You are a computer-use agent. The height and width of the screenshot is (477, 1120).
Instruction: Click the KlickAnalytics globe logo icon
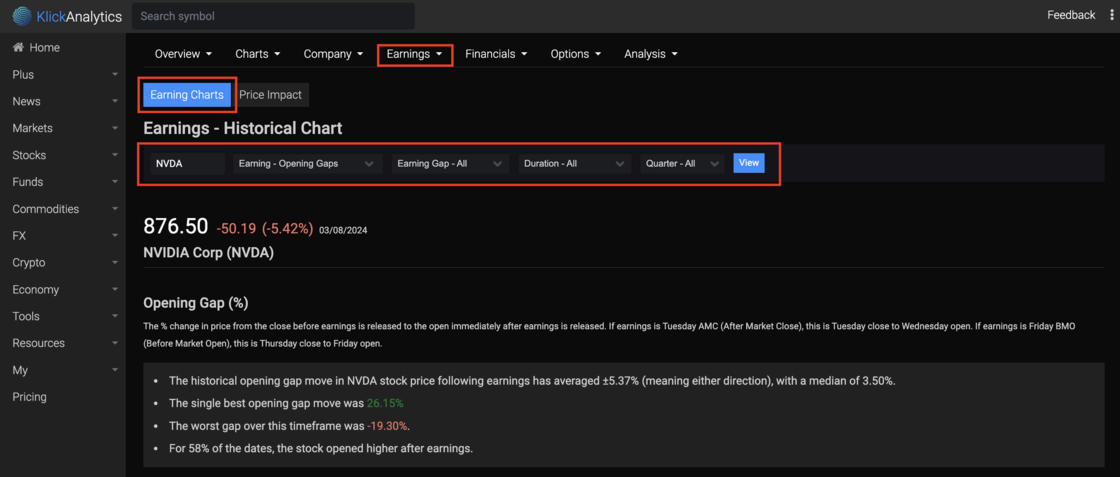(x=22, y=16)
